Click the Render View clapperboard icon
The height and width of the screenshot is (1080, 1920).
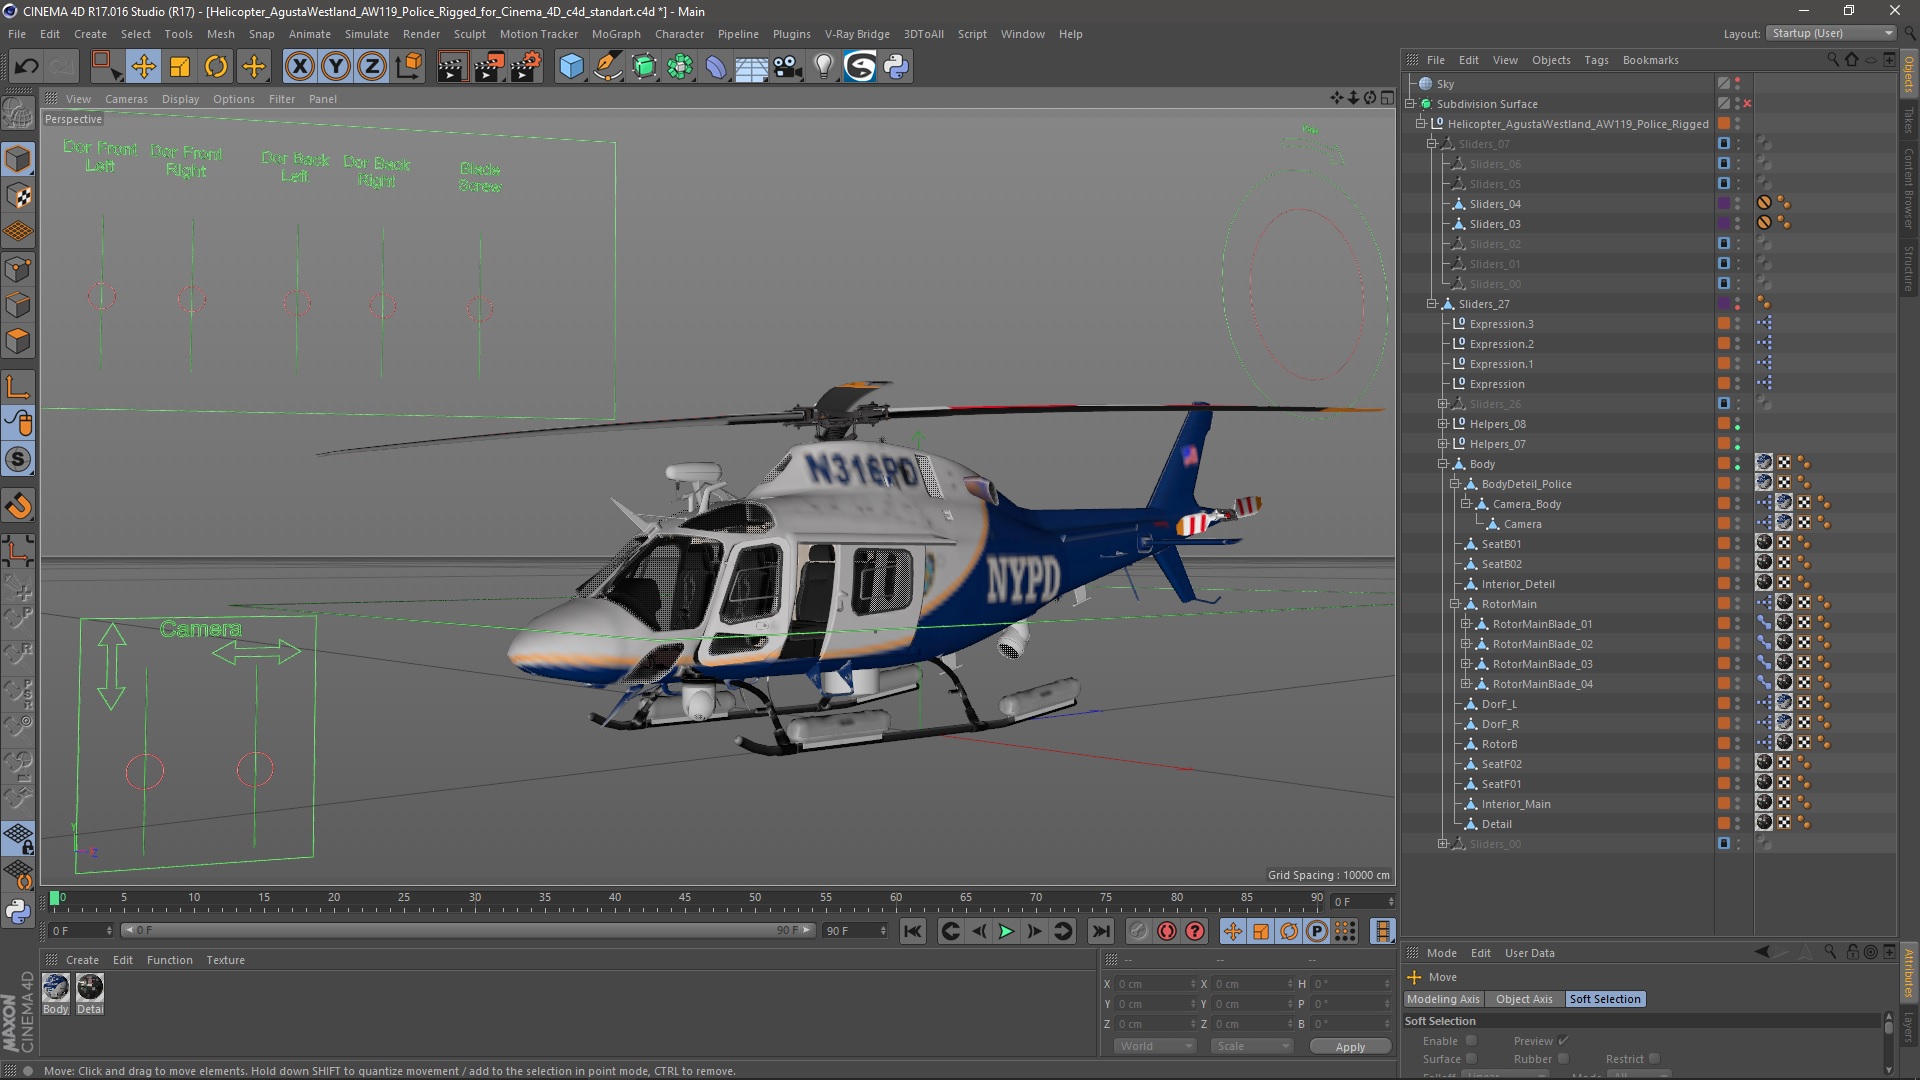point(452,67)
